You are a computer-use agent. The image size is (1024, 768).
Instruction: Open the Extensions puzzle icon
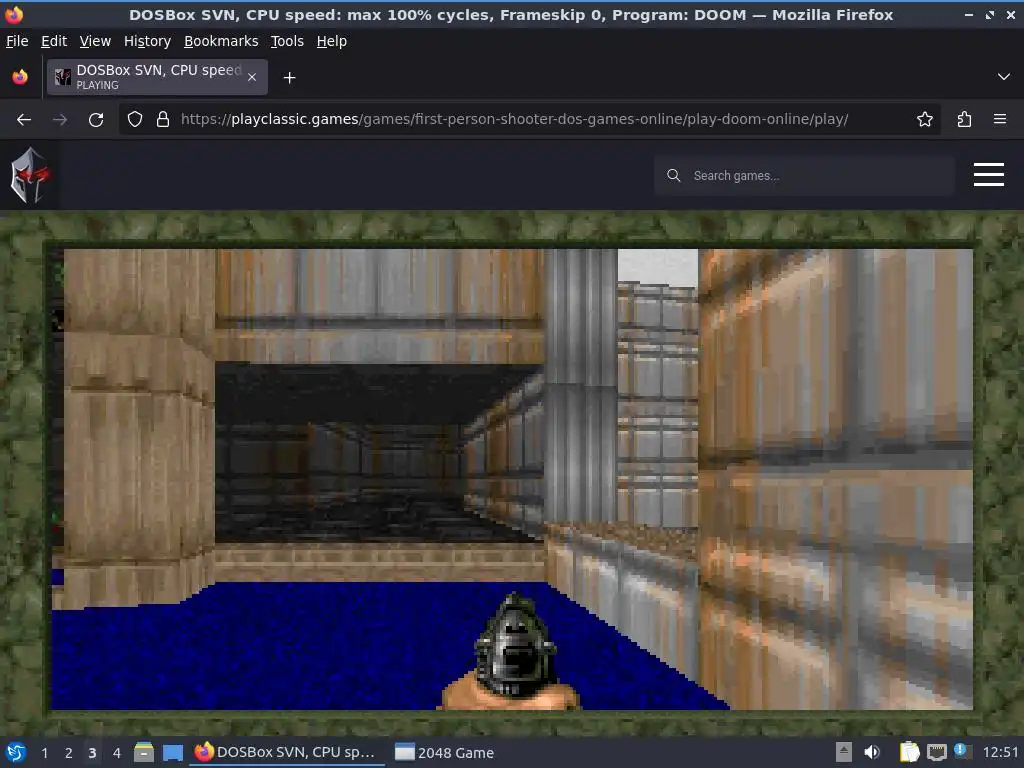point(964,120)
